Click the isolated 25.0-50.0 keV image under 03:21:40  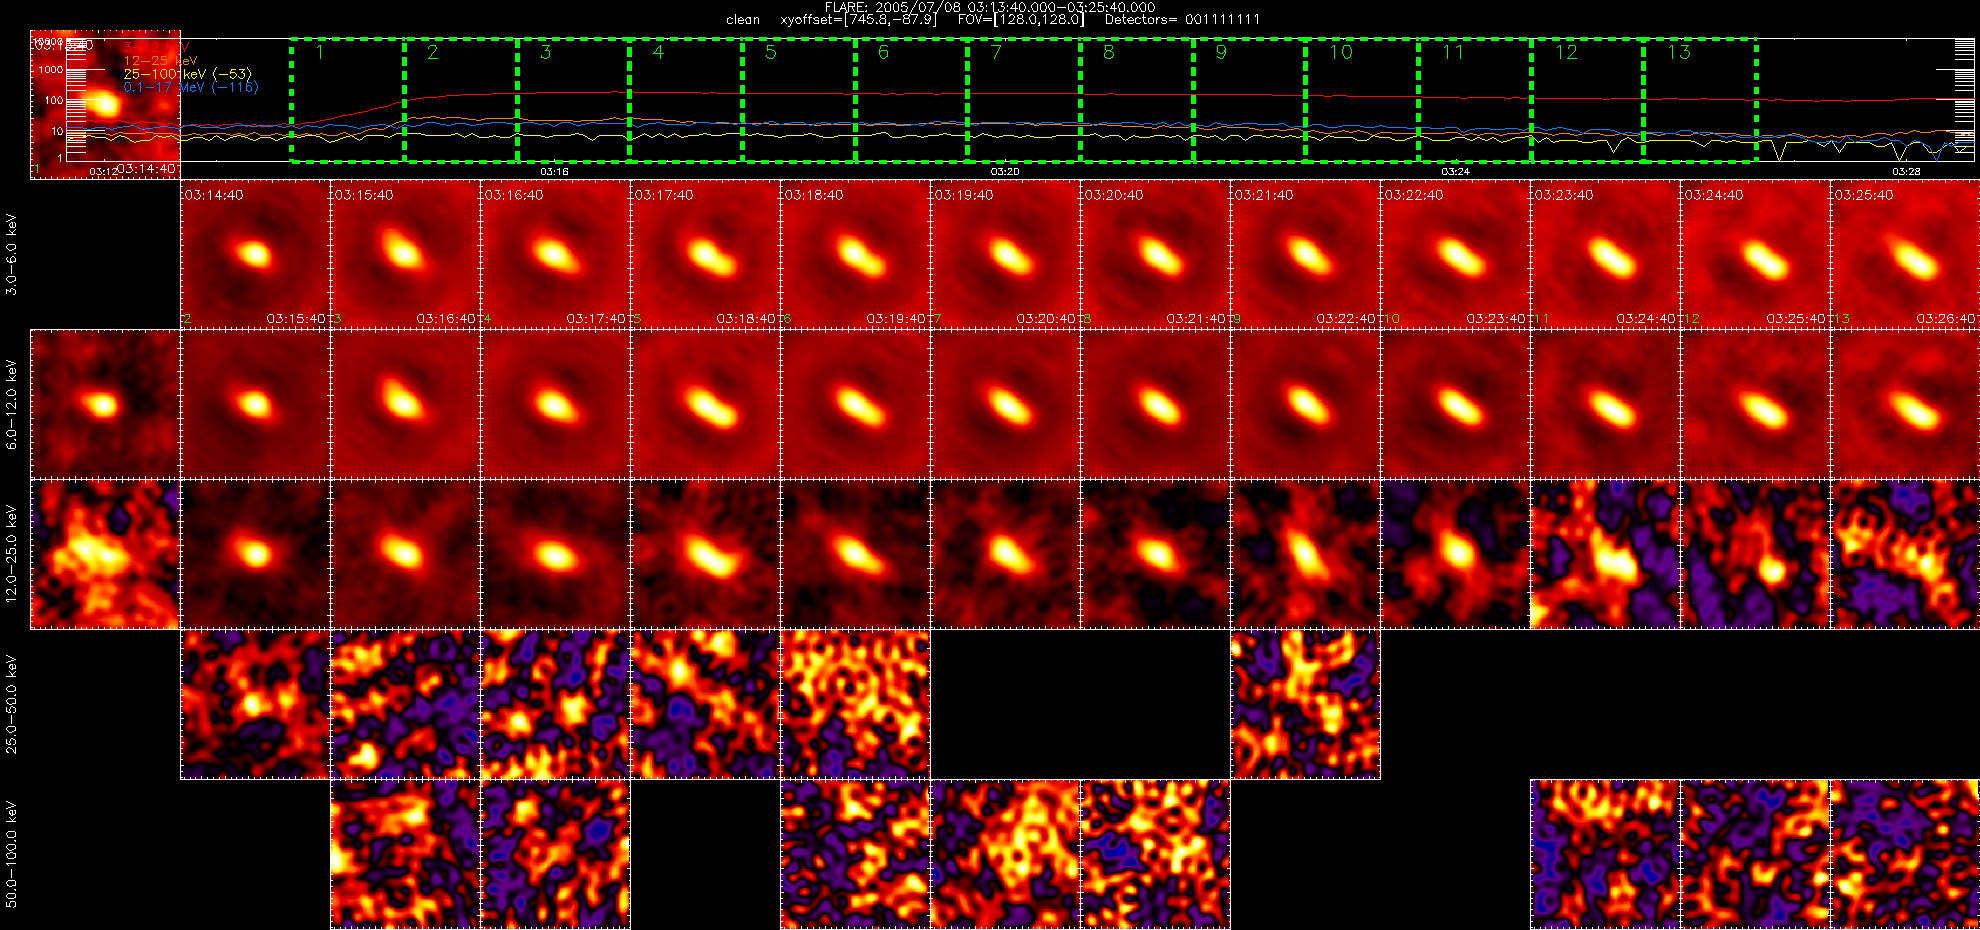[1305, 704]
